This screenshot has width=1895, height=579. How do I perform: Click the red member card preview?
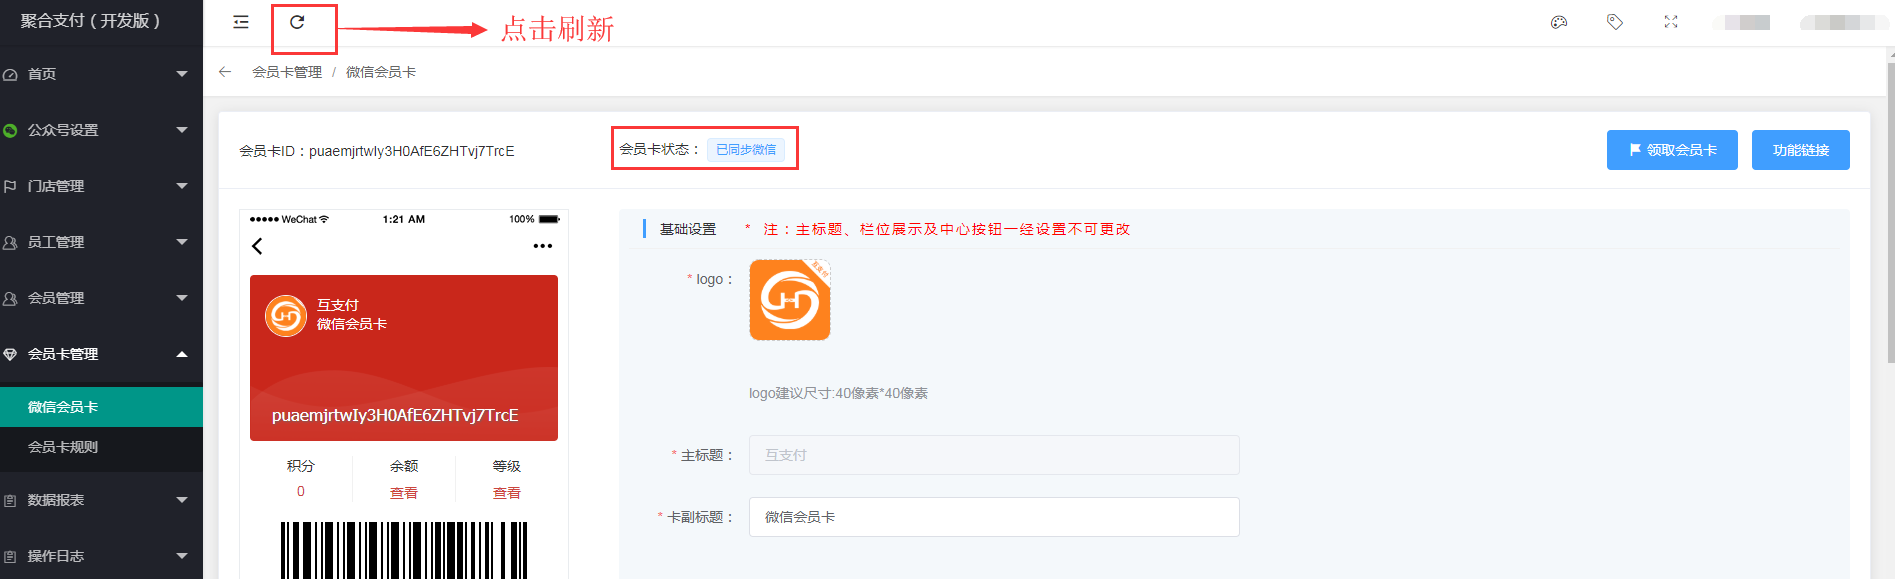pos(404,358)
